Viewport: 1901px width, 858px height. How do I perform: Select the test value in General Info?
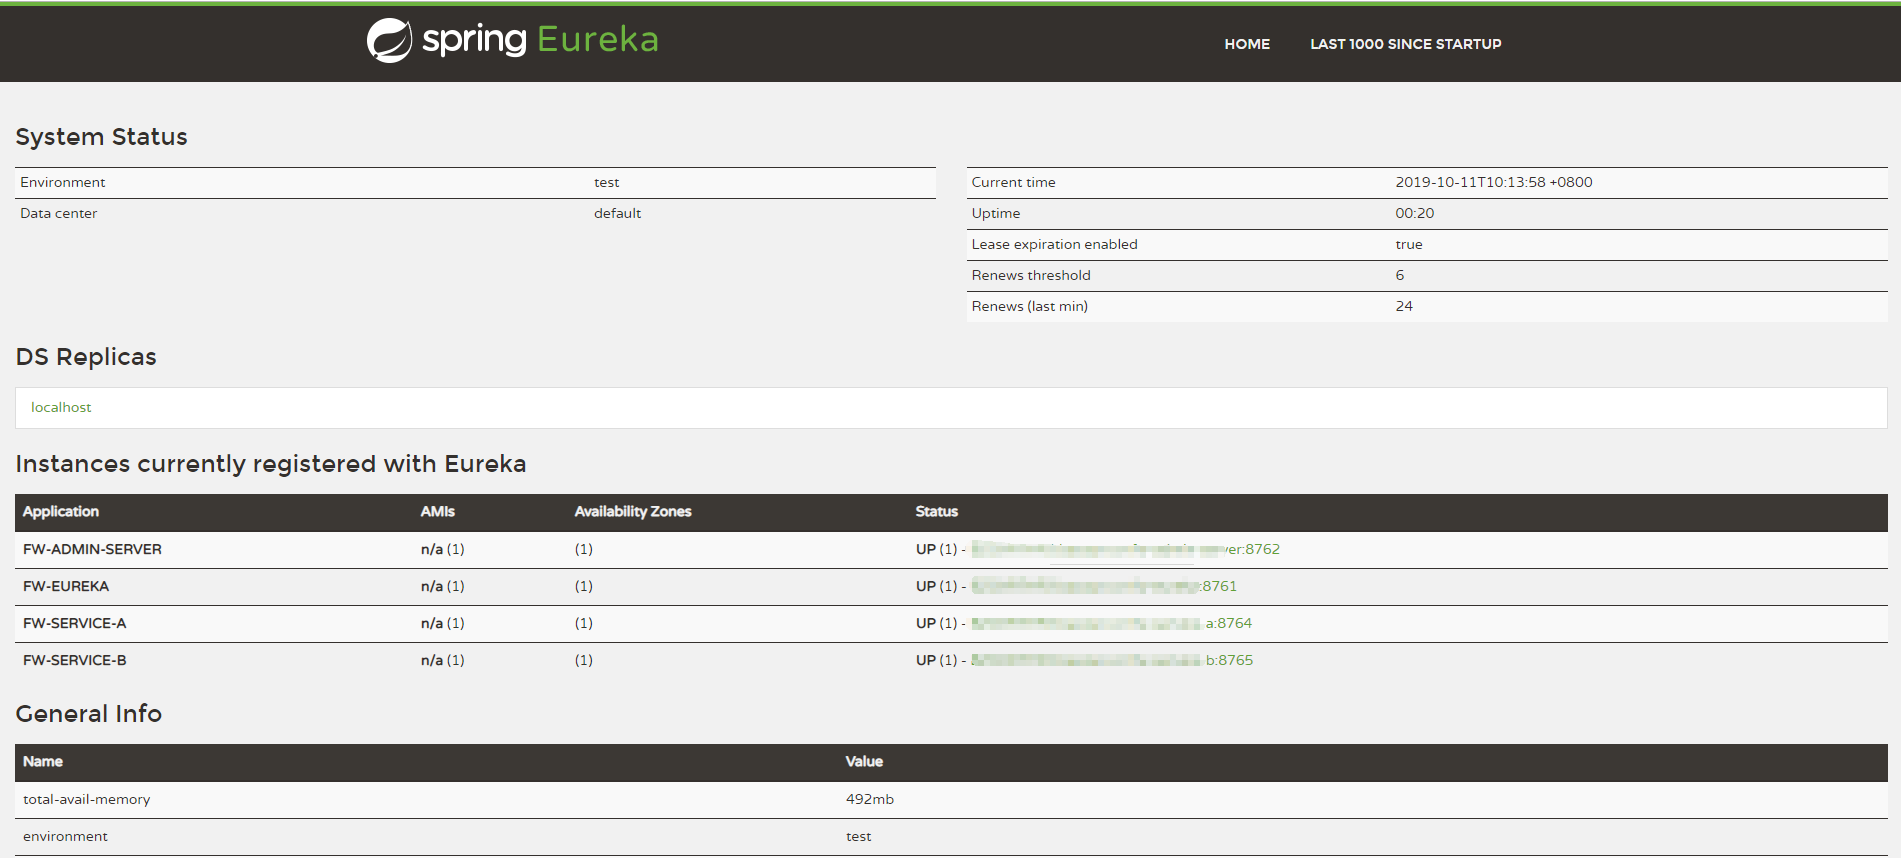tap(858, 836)
